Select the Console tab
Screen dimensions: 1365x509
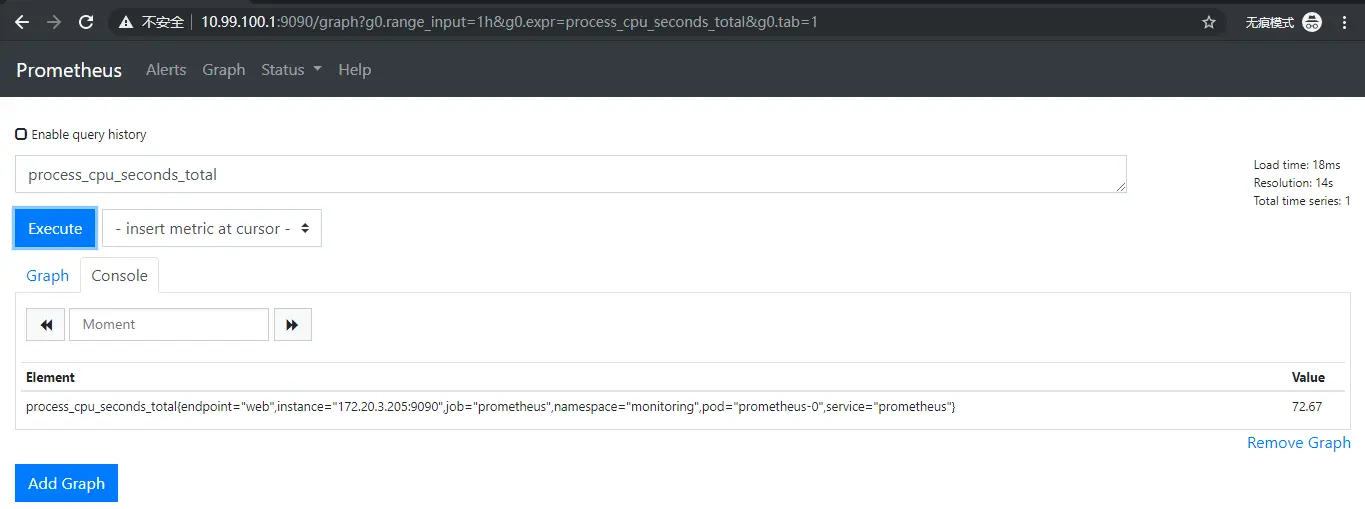[x=119, y=276]
